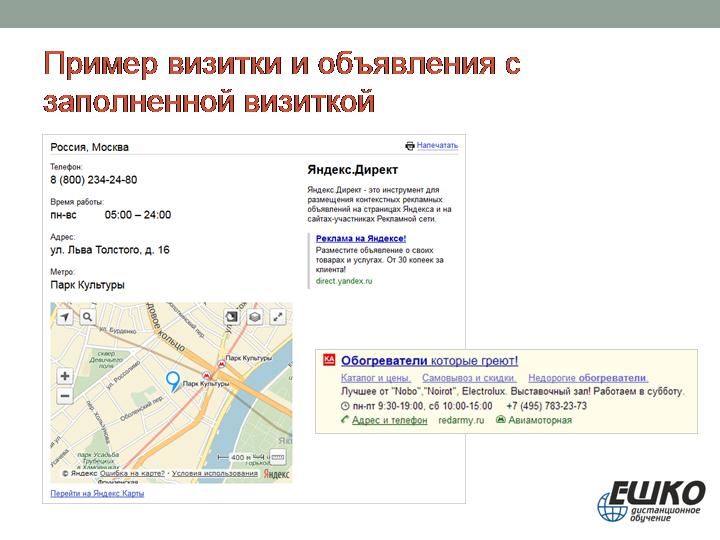Click the Яндекс logo on the map
The image size is (720, 540).
(276, 474)
